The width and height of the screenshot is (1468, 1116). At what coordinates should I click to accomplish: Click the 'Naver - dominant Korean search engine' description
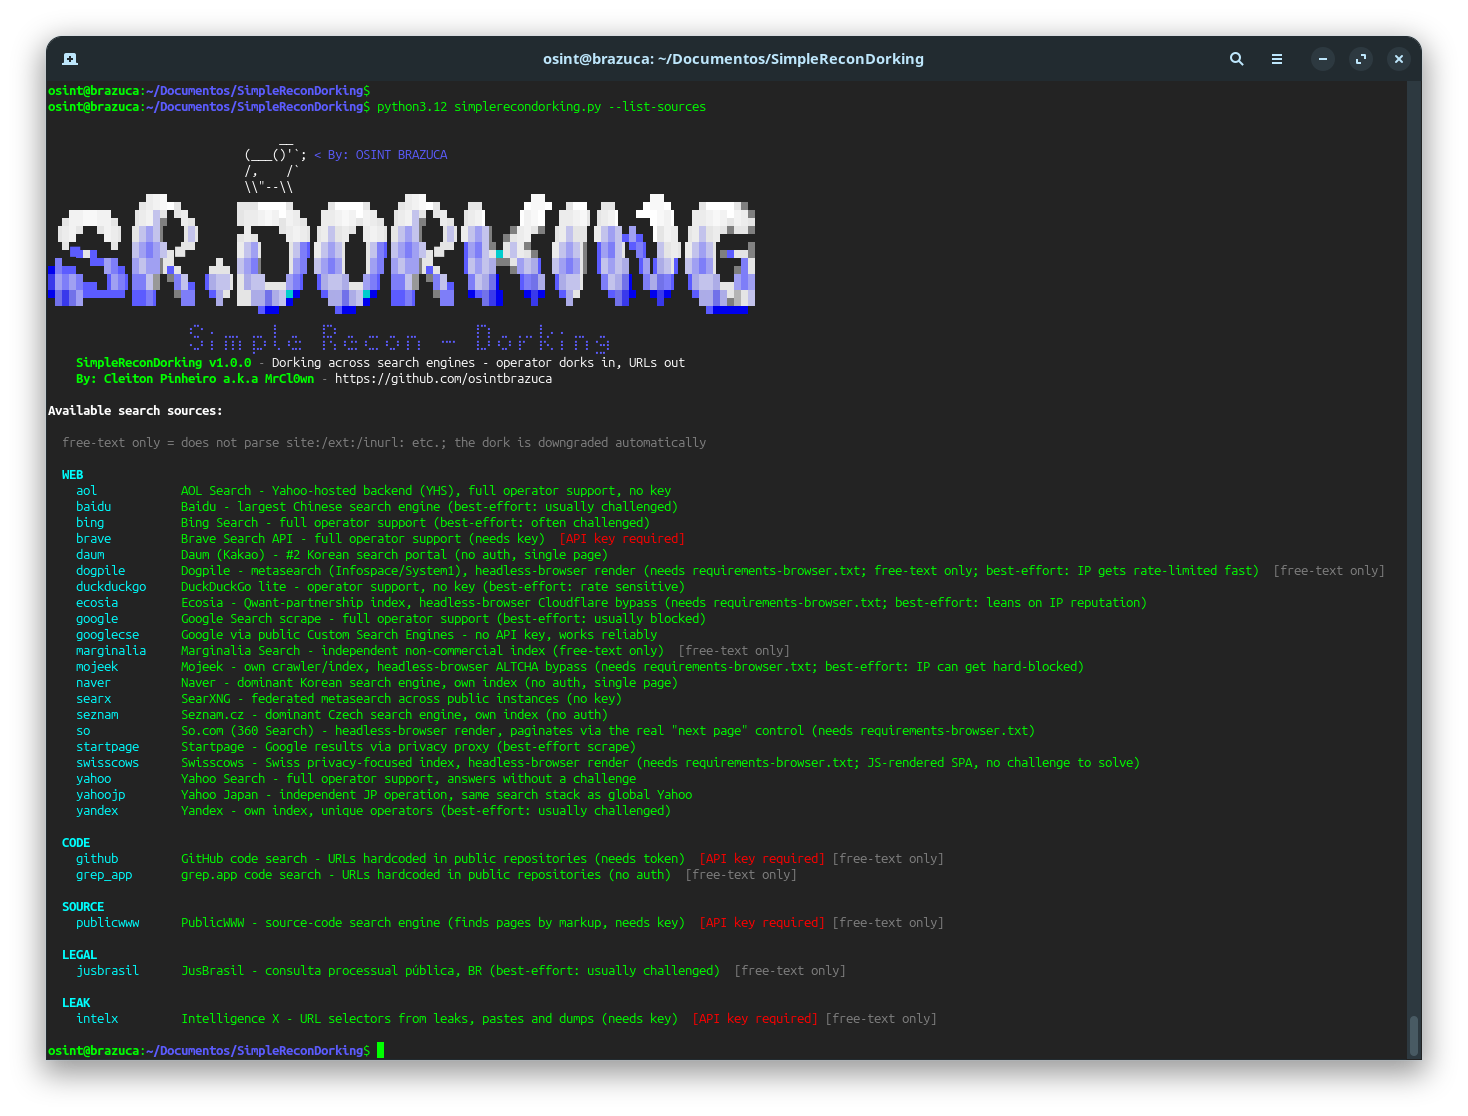(429, 683)
